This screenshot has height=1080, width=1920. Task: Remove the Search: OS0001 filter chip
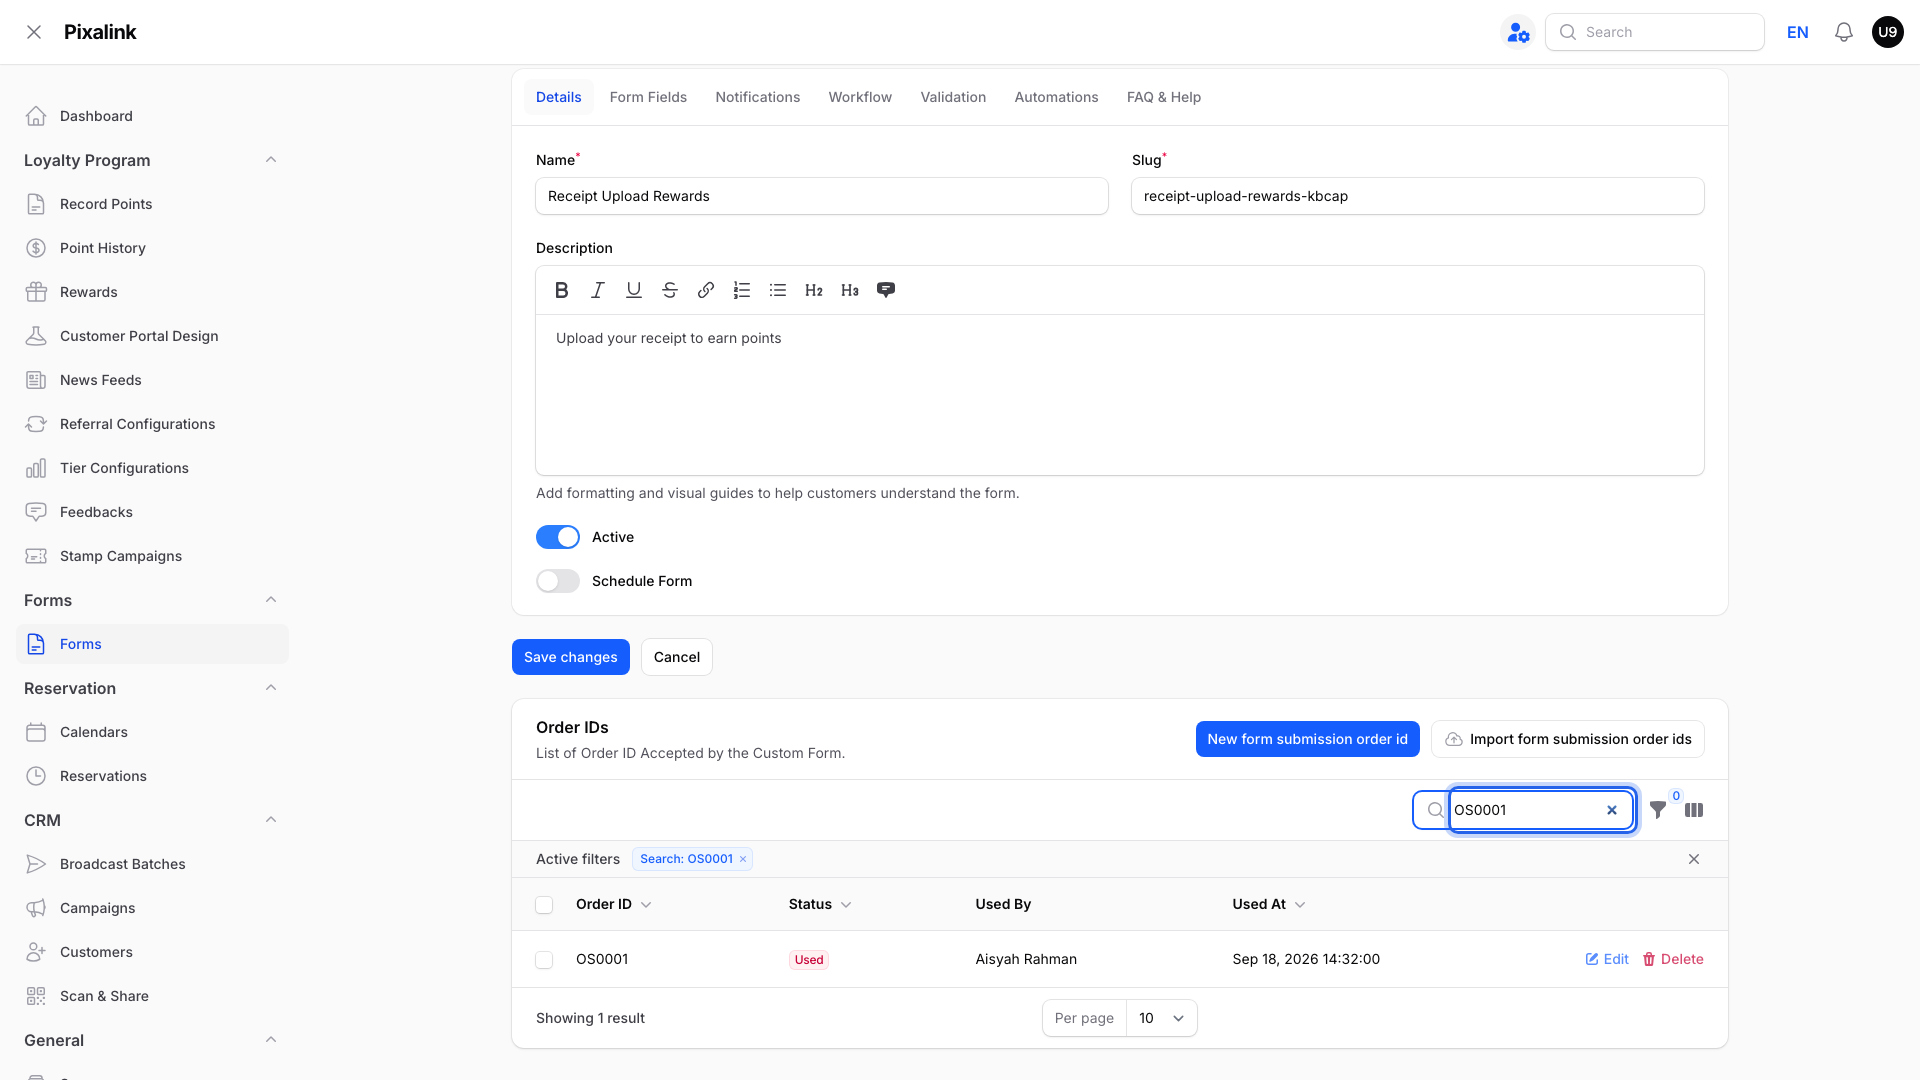[743, 859]
